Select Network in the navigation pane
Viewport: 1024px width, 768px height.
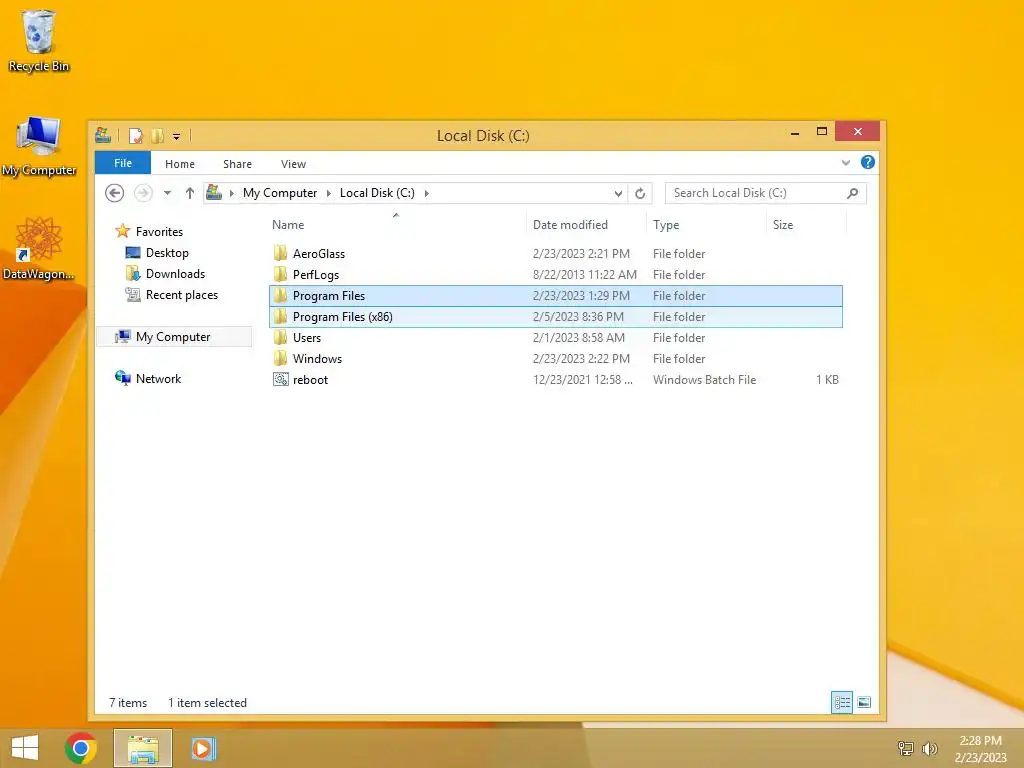pos(158,379)
